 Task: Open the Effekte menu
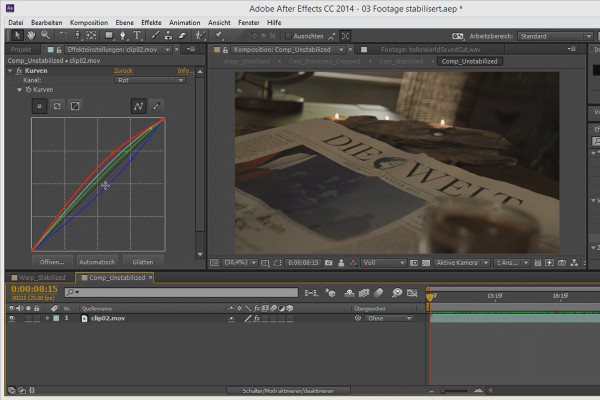151,23
